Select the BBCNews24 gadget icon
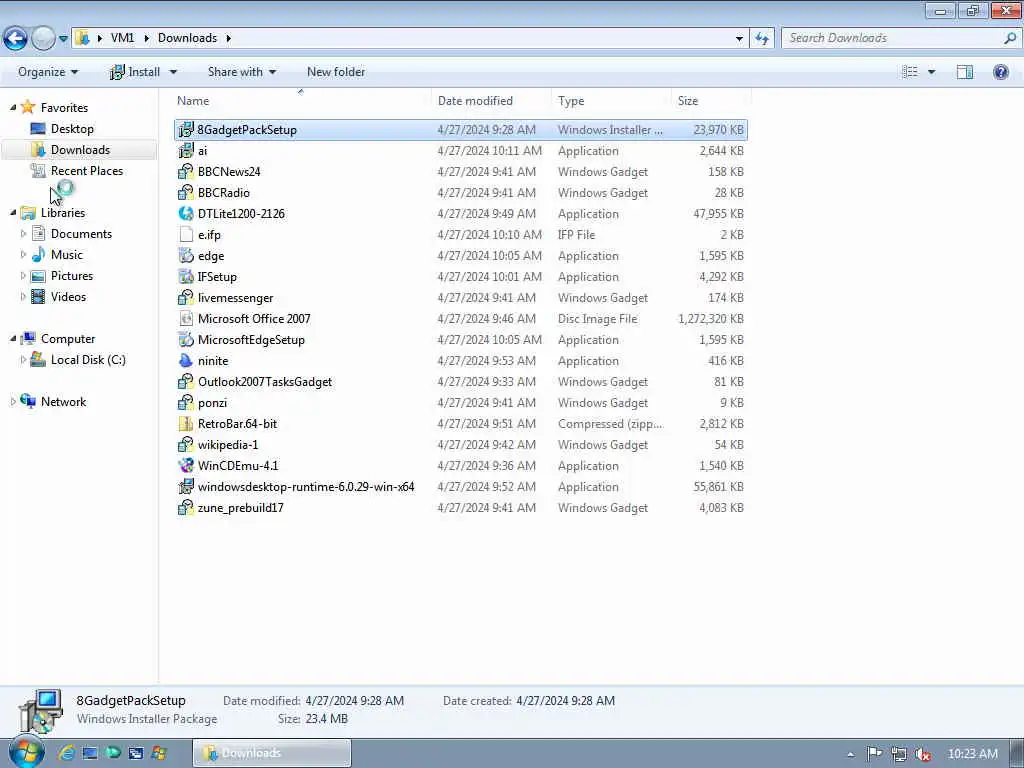 click(186, 172)
